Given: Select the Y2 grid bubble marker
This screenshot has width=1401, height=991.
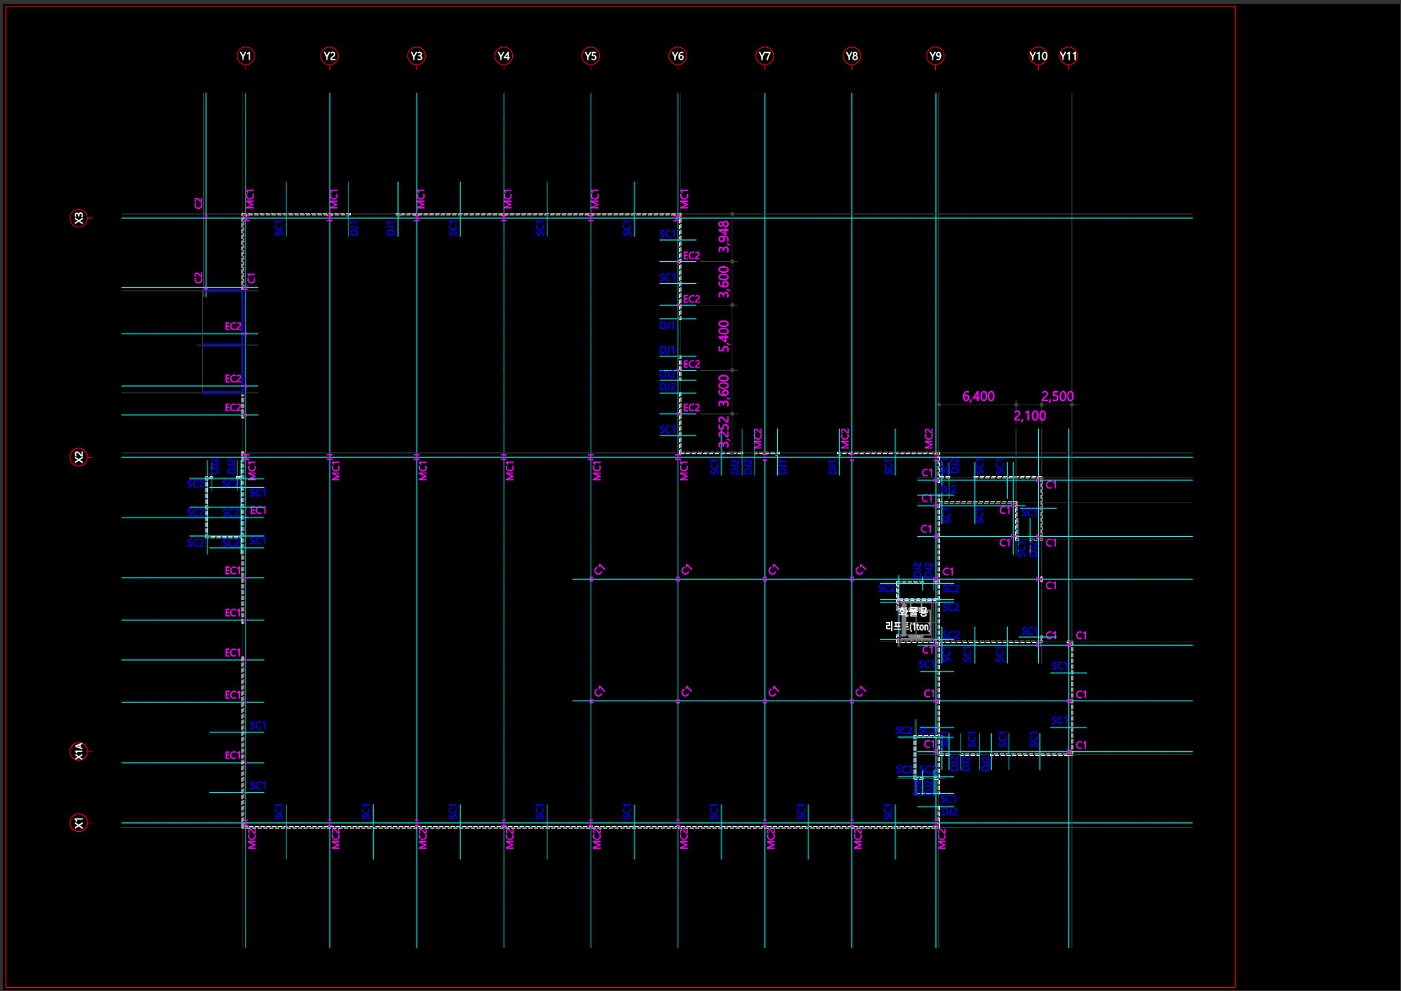Looking at the screenshot, I should tap(330, 56).
